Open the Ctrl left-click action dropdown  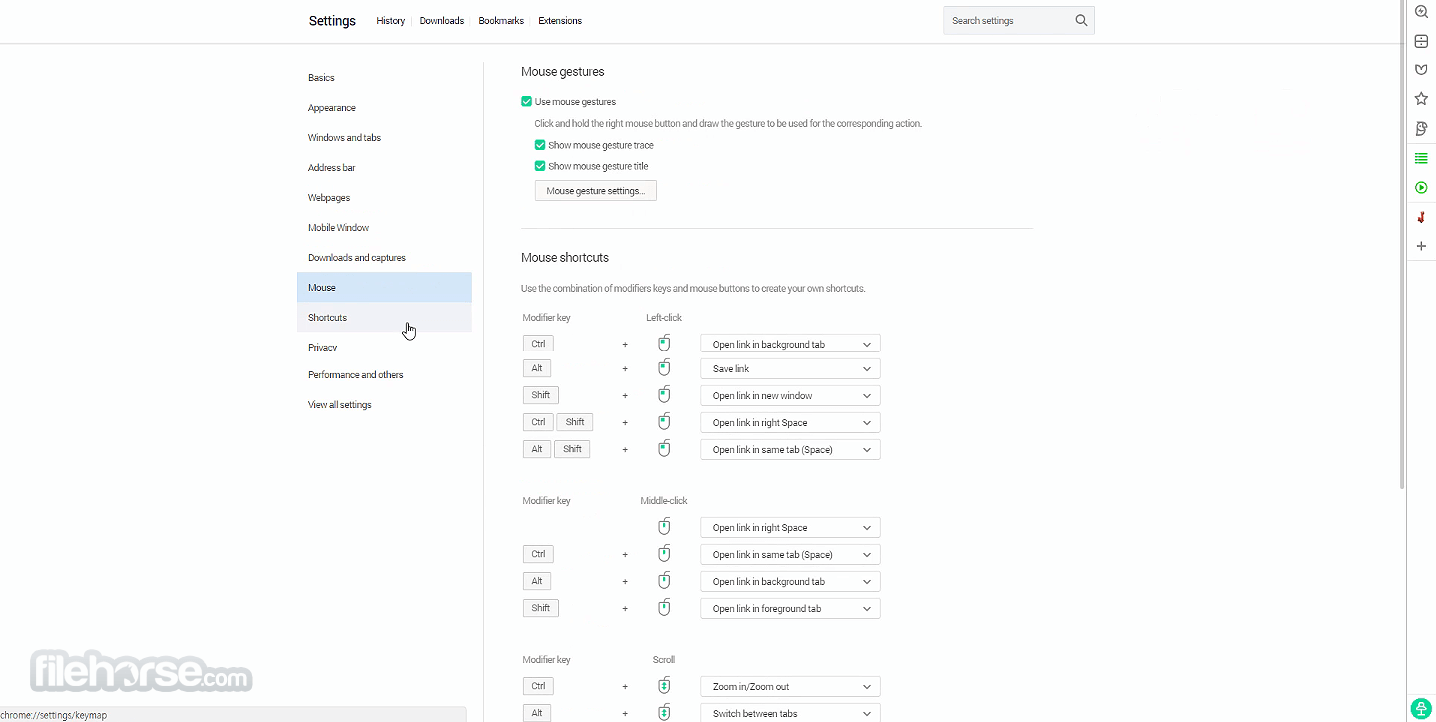point(790,345)
